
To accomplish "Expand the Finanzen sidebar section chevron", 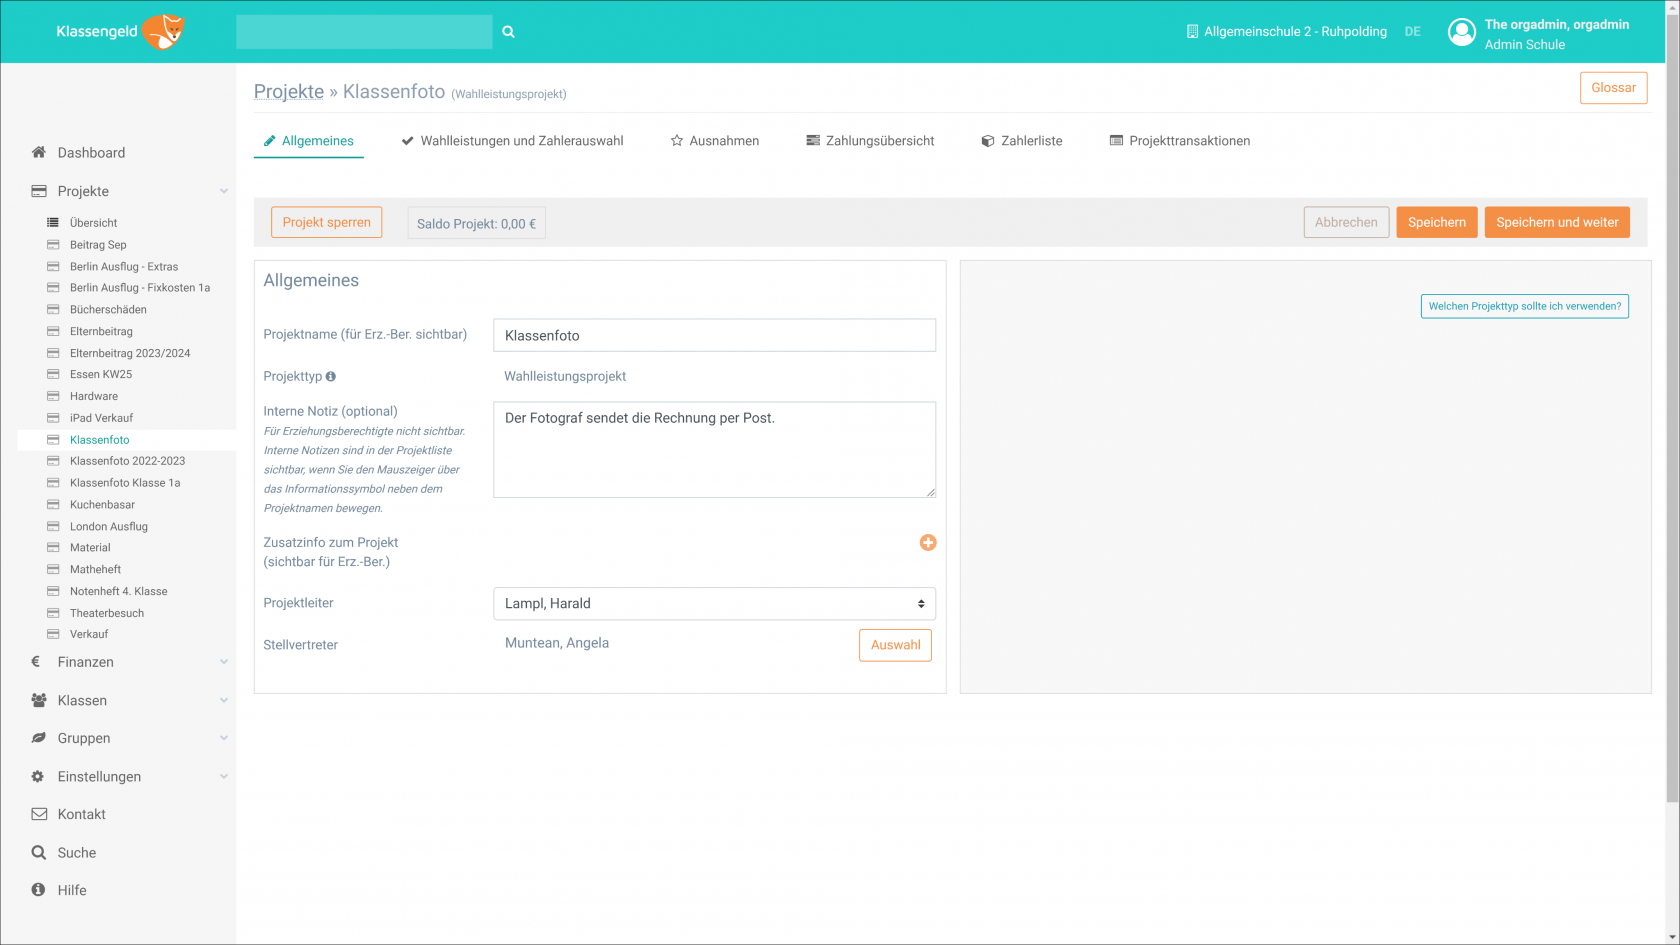I will (x=224, y=662).
